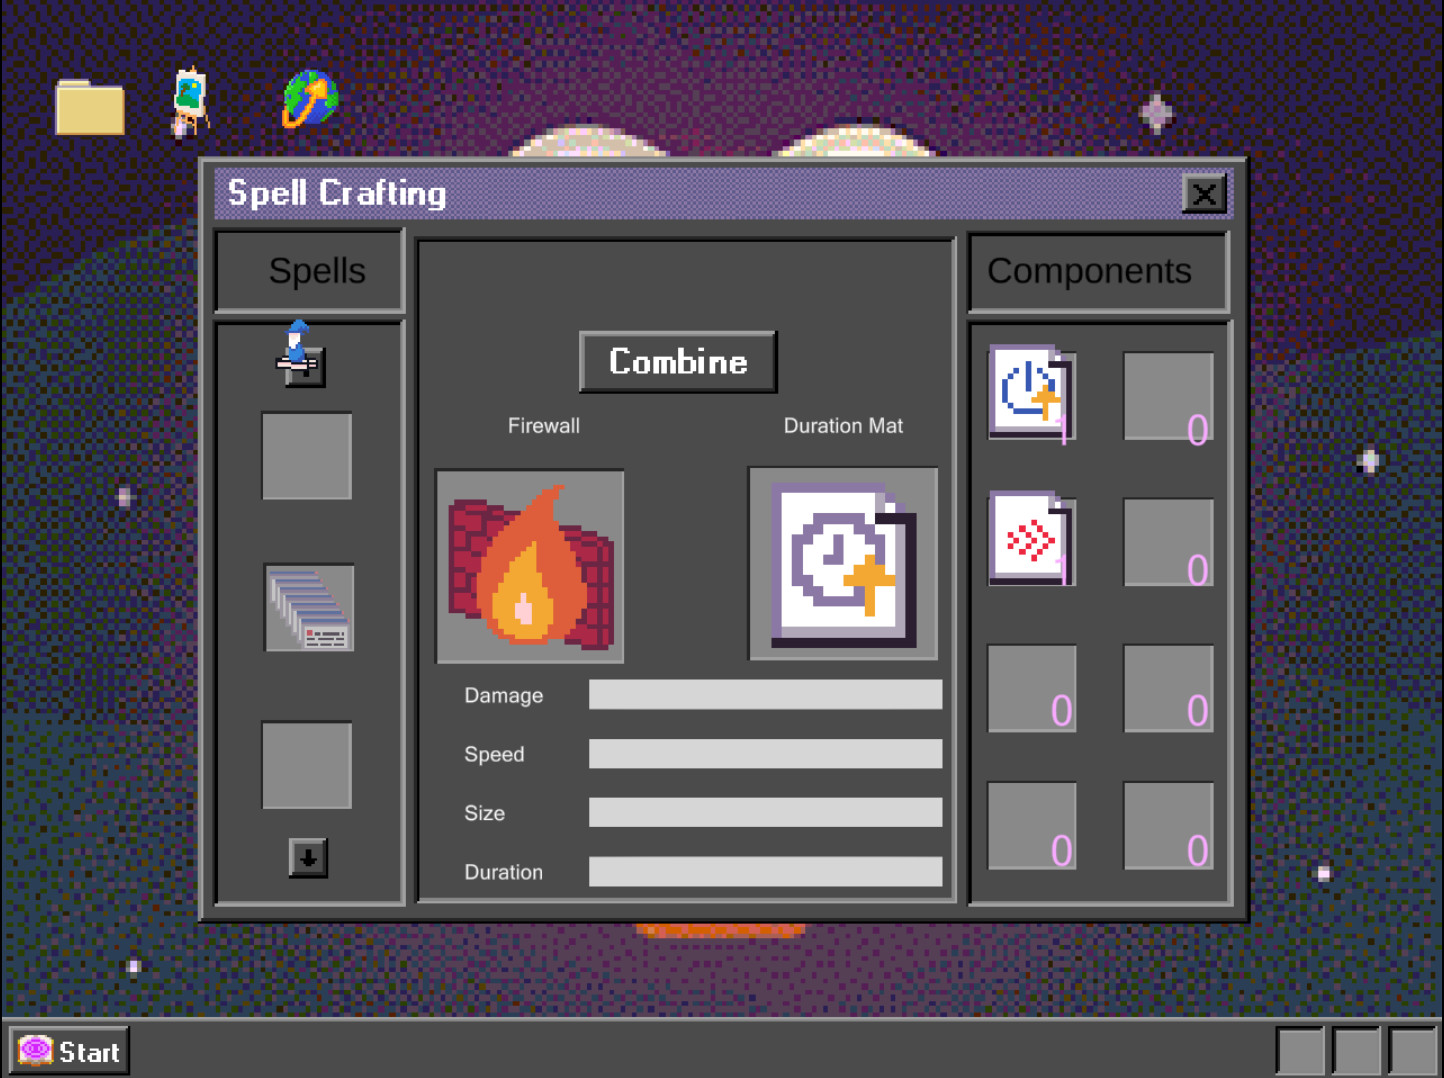Screen dimensions: 1444x1078
Task: Open the folder icon on the desktop
Action: pos(88,103)
